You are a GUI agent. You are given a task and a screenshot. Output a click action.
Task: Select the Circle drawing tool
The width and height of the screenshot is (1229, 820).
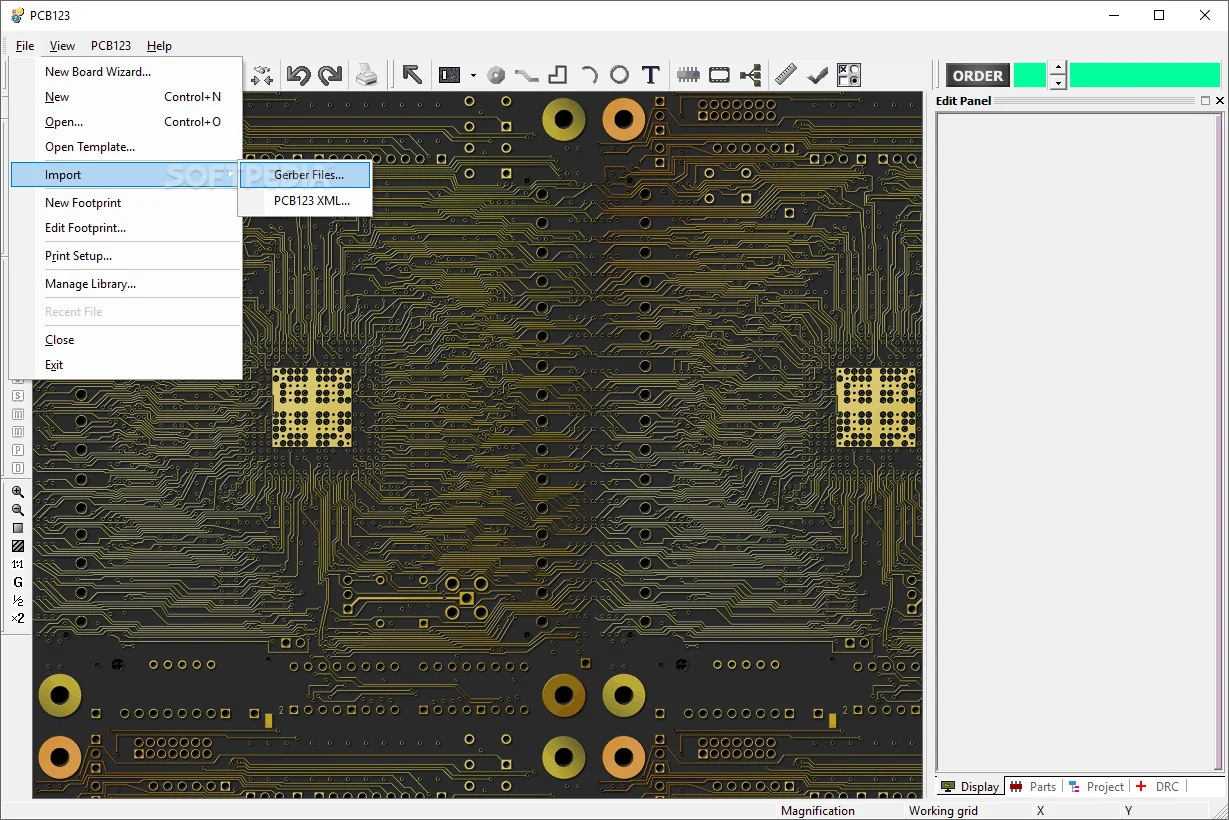[620, 74]
